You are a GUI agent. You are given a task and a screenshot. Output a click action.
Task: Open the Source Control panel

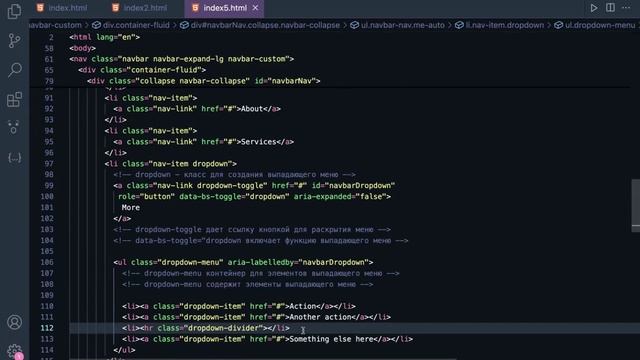coord(14,40)
